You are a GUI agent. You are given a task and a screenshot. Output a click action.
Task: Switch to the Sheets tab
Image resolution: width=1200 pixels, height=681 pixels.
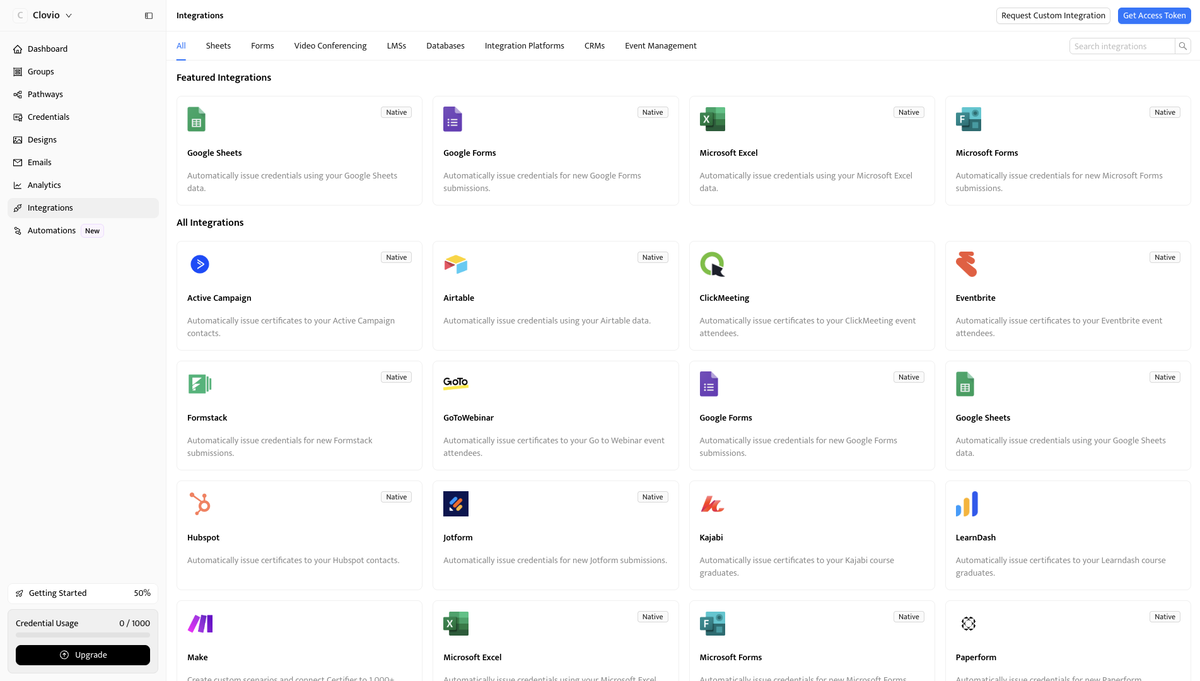tap(218, 45)
